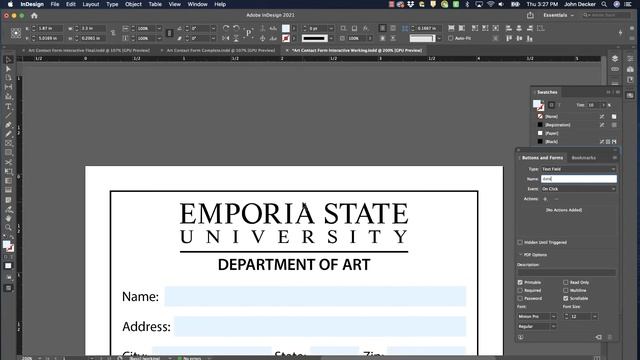Screen dimensions: 640x360
Task: Open the Help menu
Action: (x=220, y=4)
